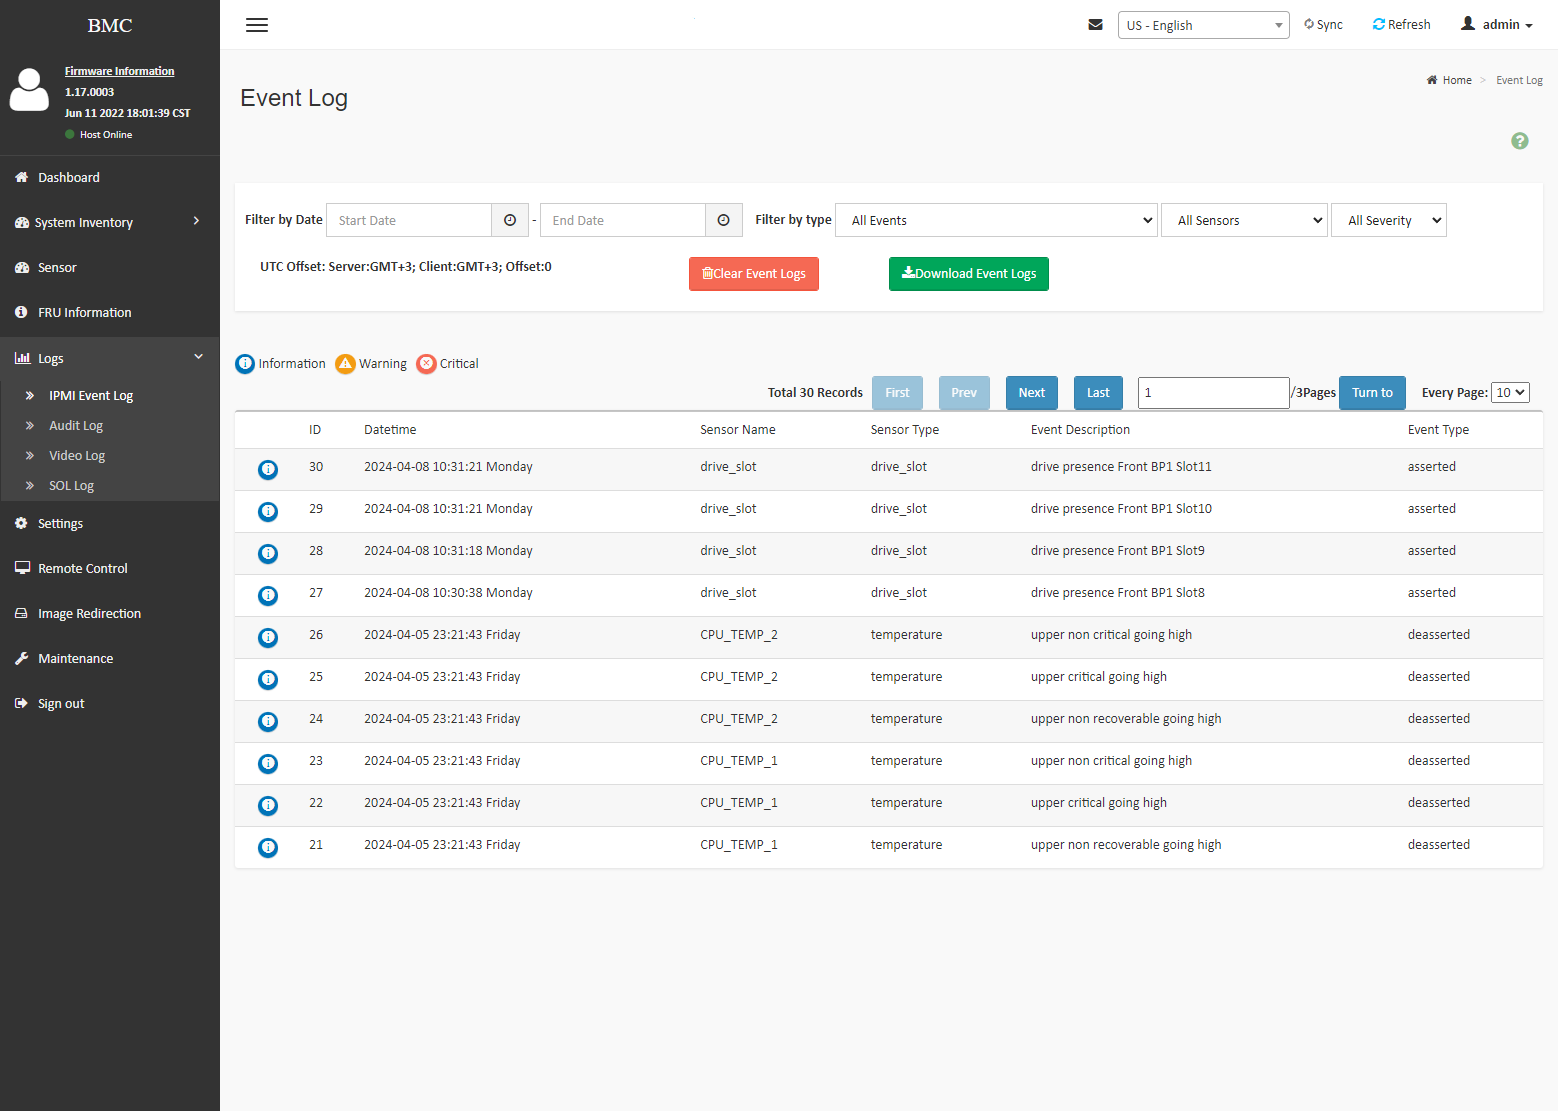Open the All Sensors dropdown
Image resolution: width=1558 pixels, height=1111 pixels.
click(x=1245, y=220)
